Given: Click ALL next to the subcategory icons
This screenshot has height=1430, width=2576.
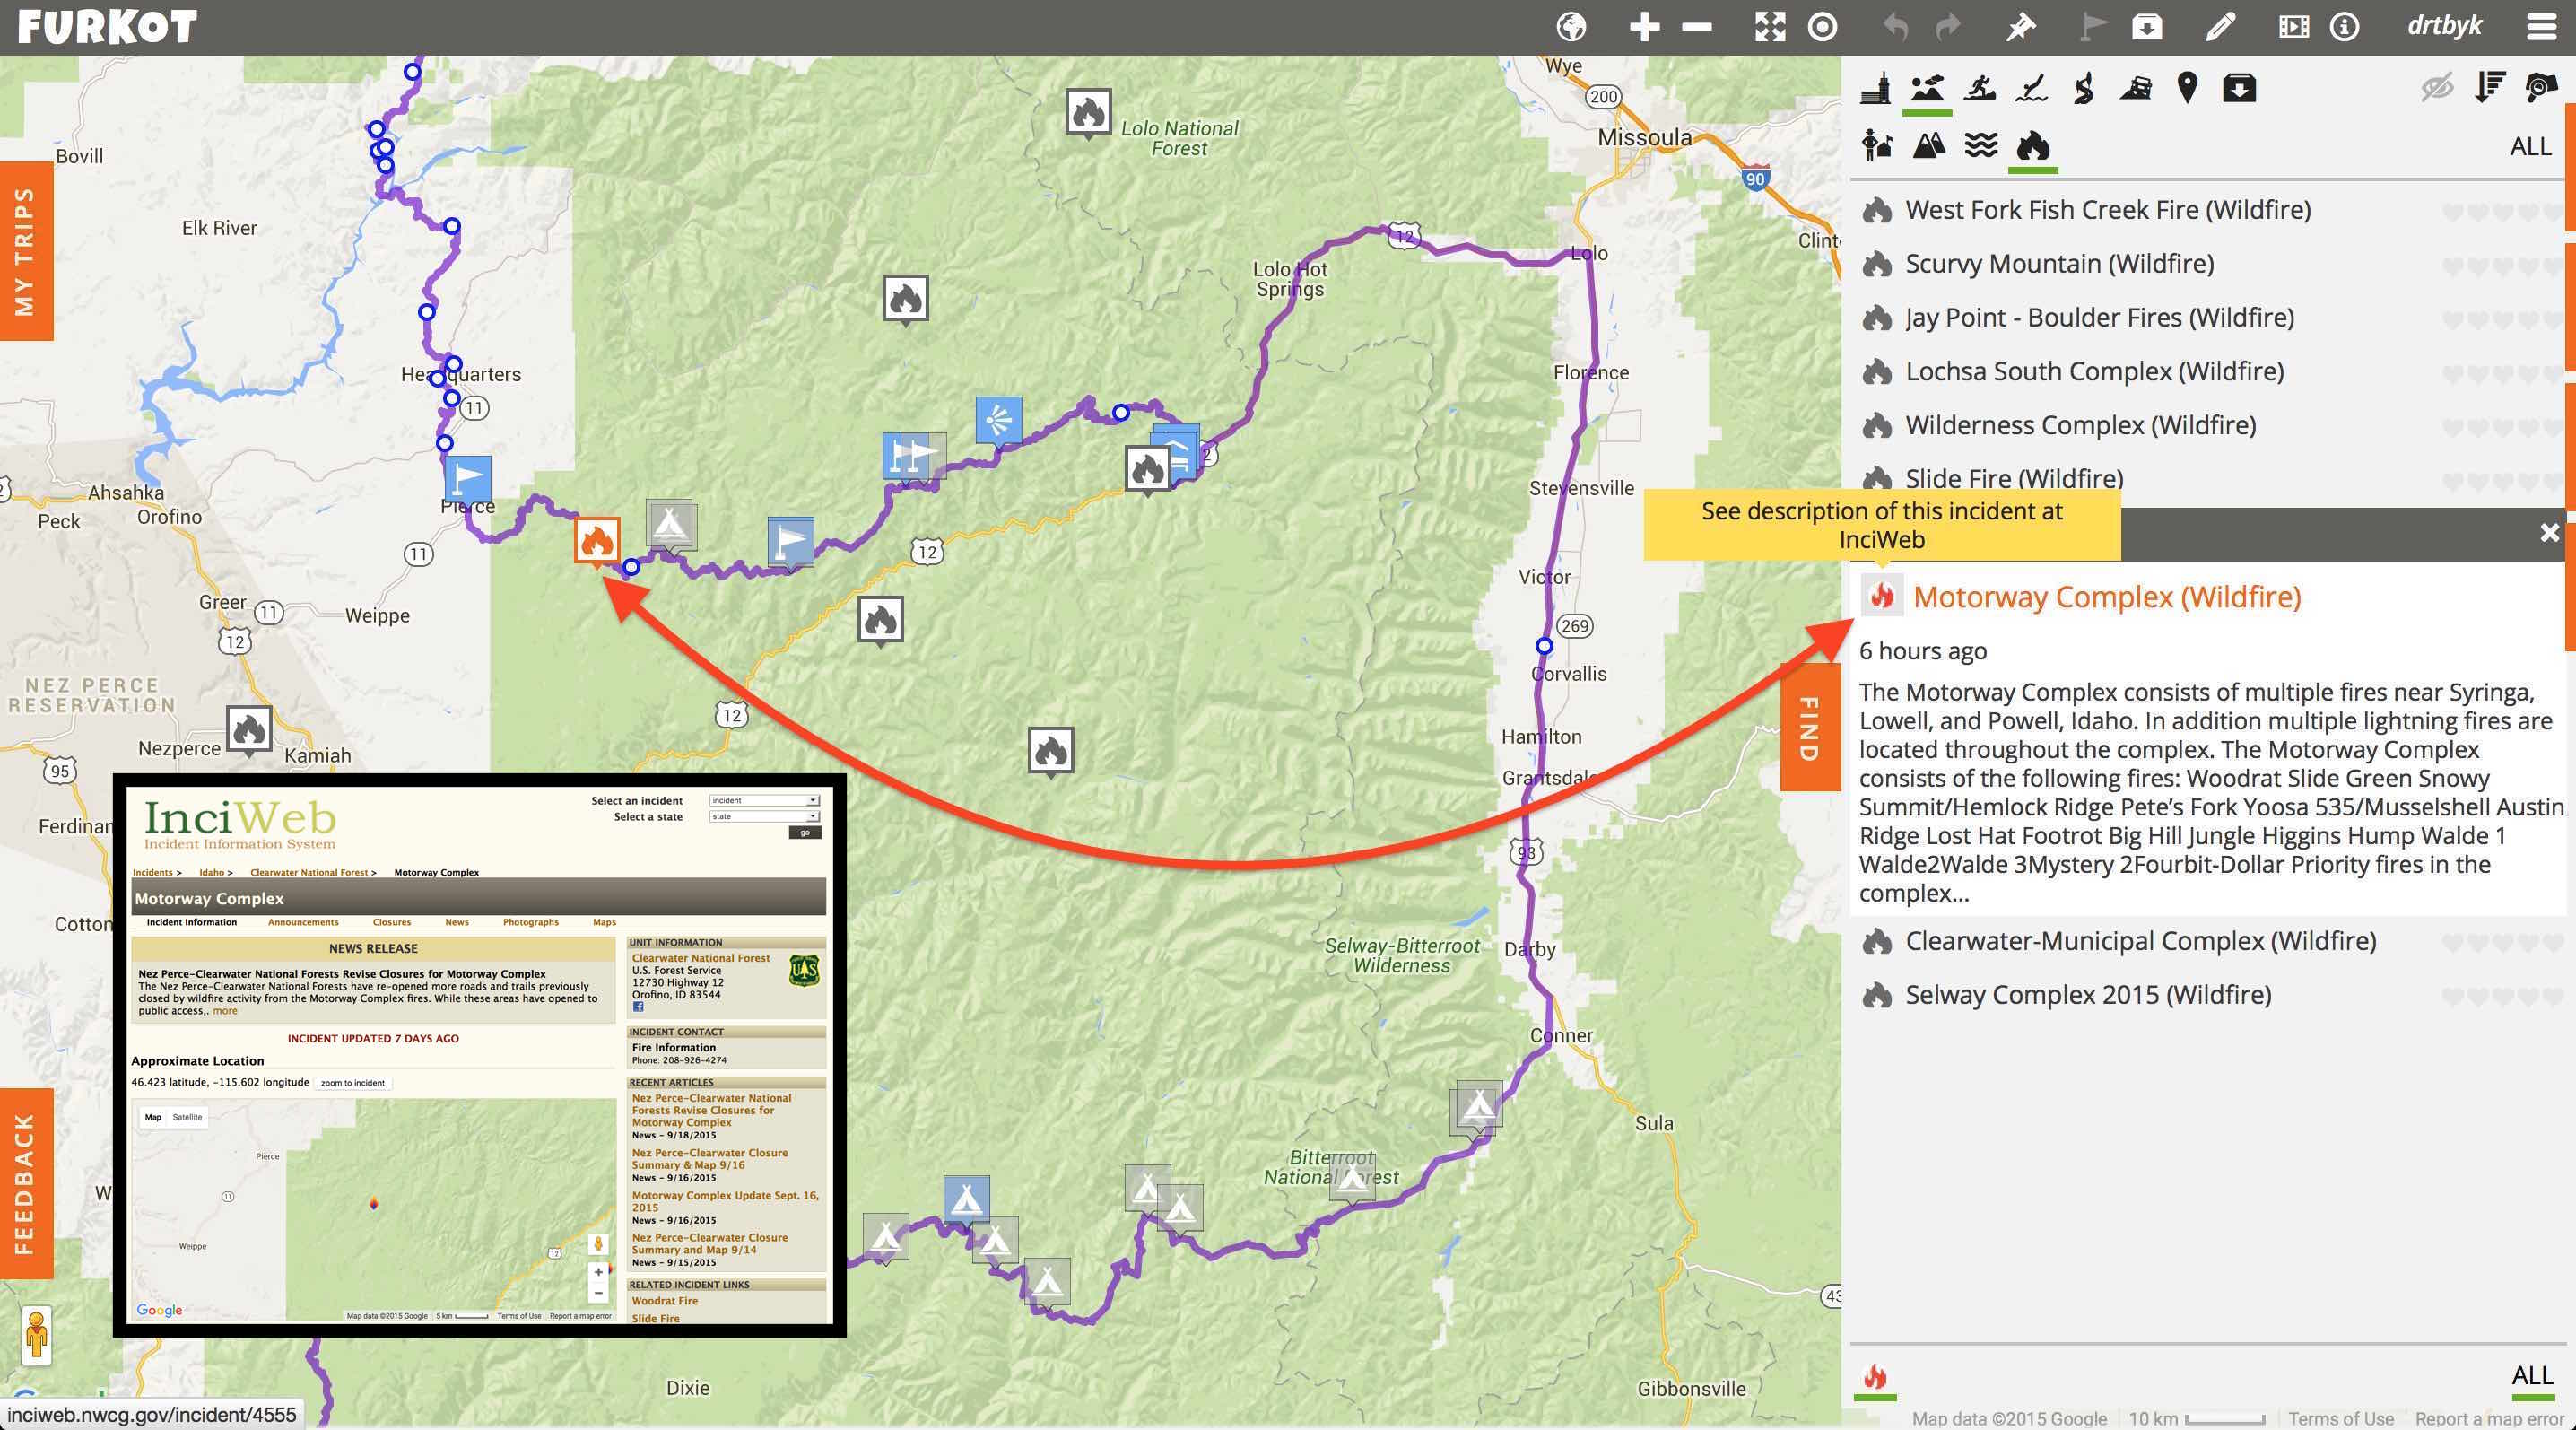Looking at the screenshot, I should (x=2530, y=147).
